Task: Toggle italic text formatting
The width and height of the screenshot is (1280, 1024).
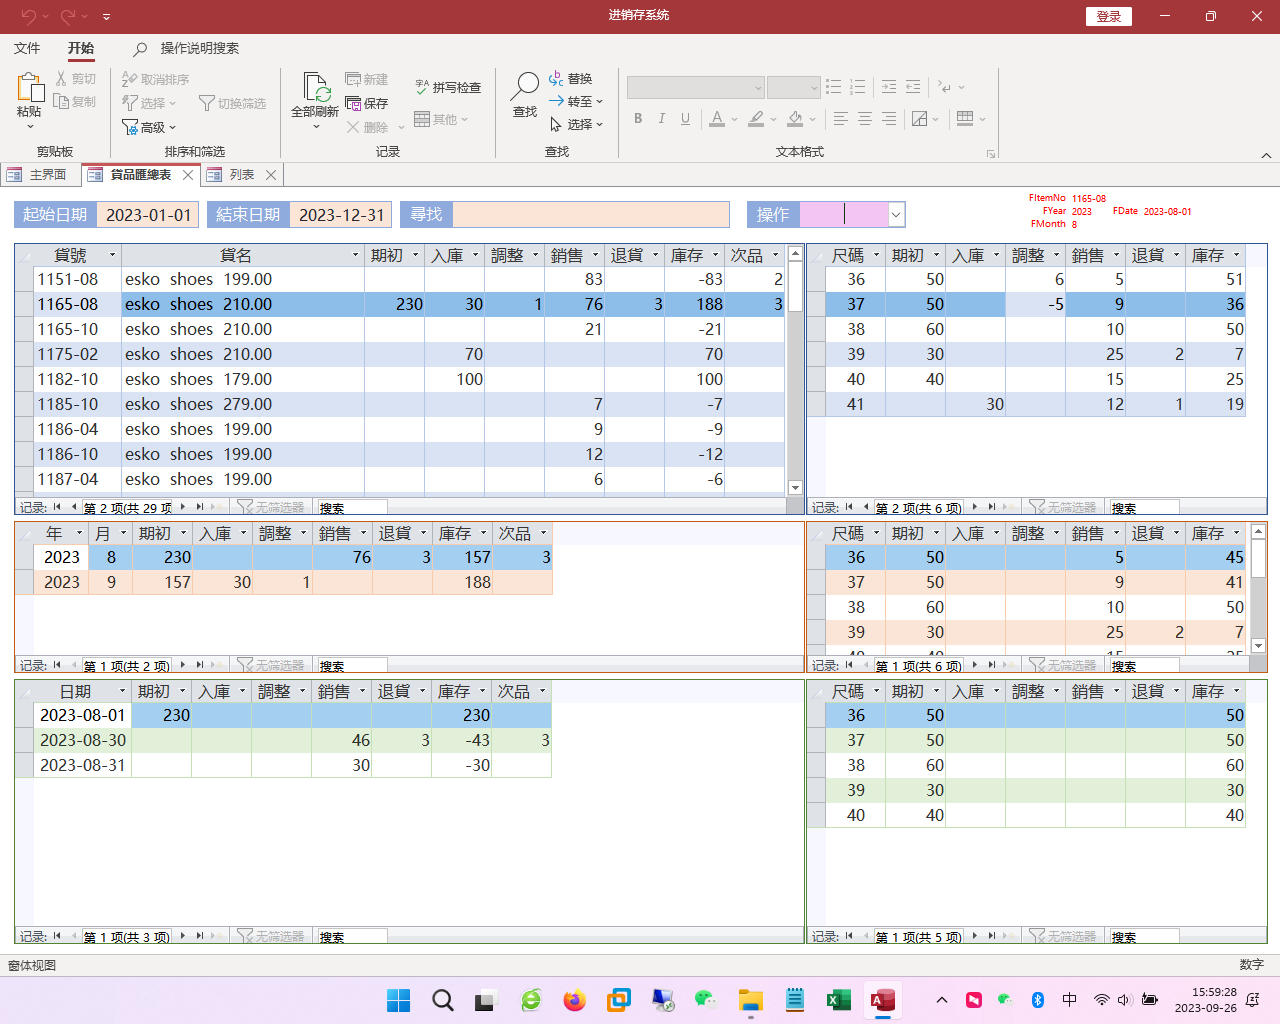Action: (x=661, y=118)
